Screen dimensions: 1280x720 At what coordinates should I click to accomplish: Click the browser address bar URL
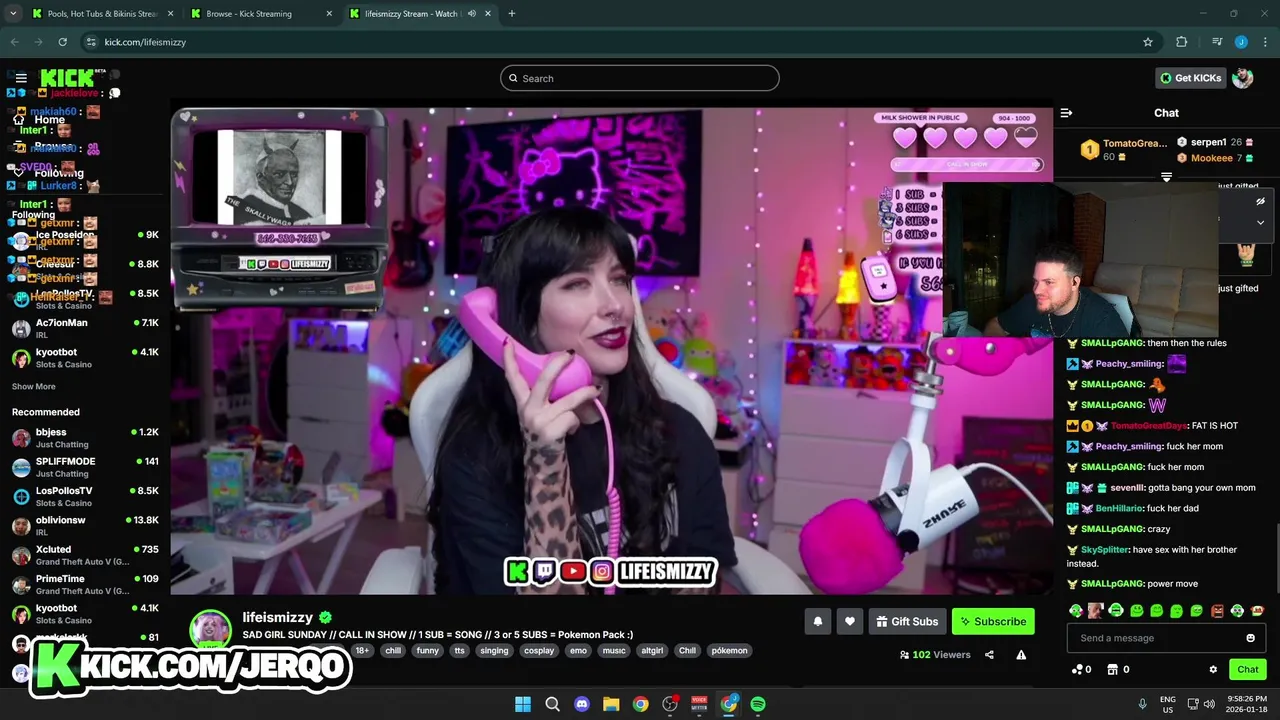[145, 42]
